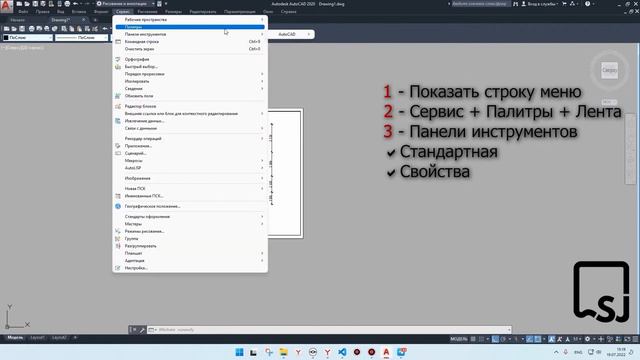Open the AutoCAD application menu (red A logo)
The height and width of the screenshot is (360, 640).
point(6,6)
